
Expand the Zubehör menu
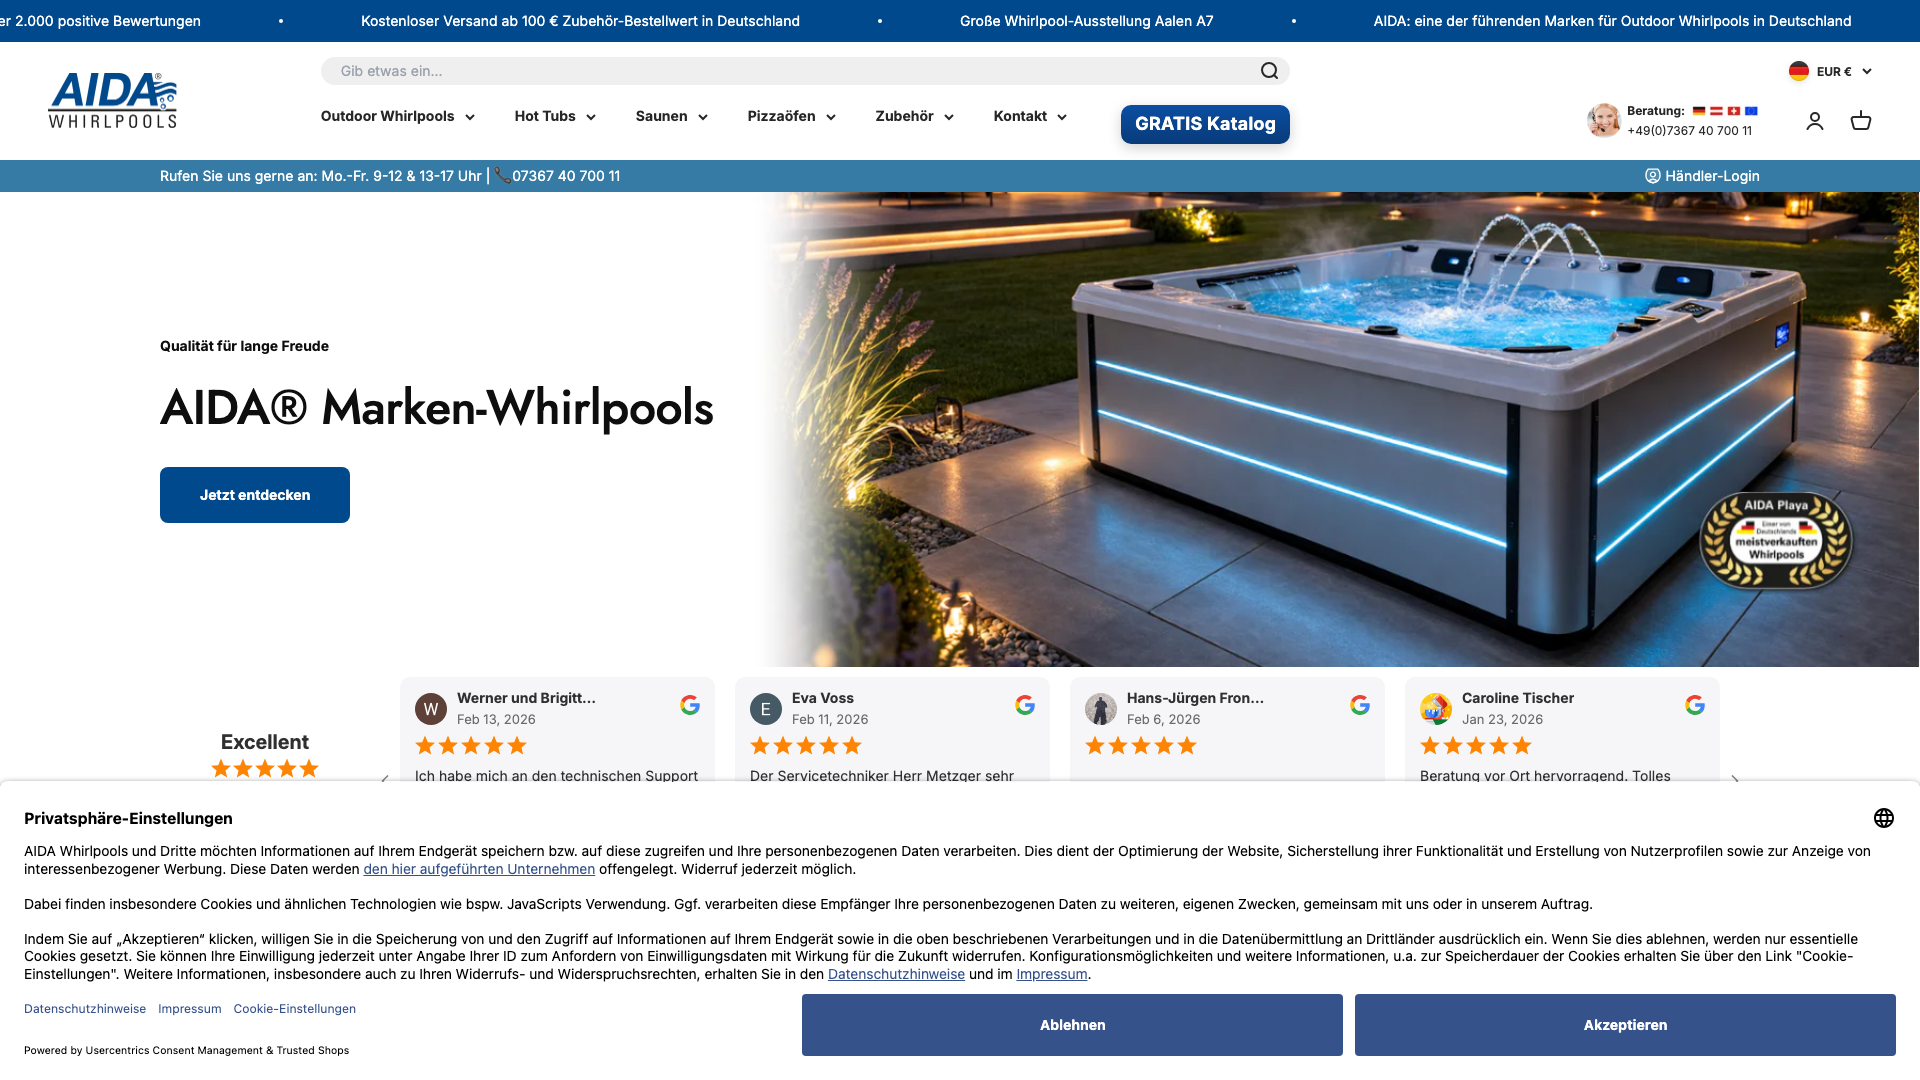coord(914,116)
